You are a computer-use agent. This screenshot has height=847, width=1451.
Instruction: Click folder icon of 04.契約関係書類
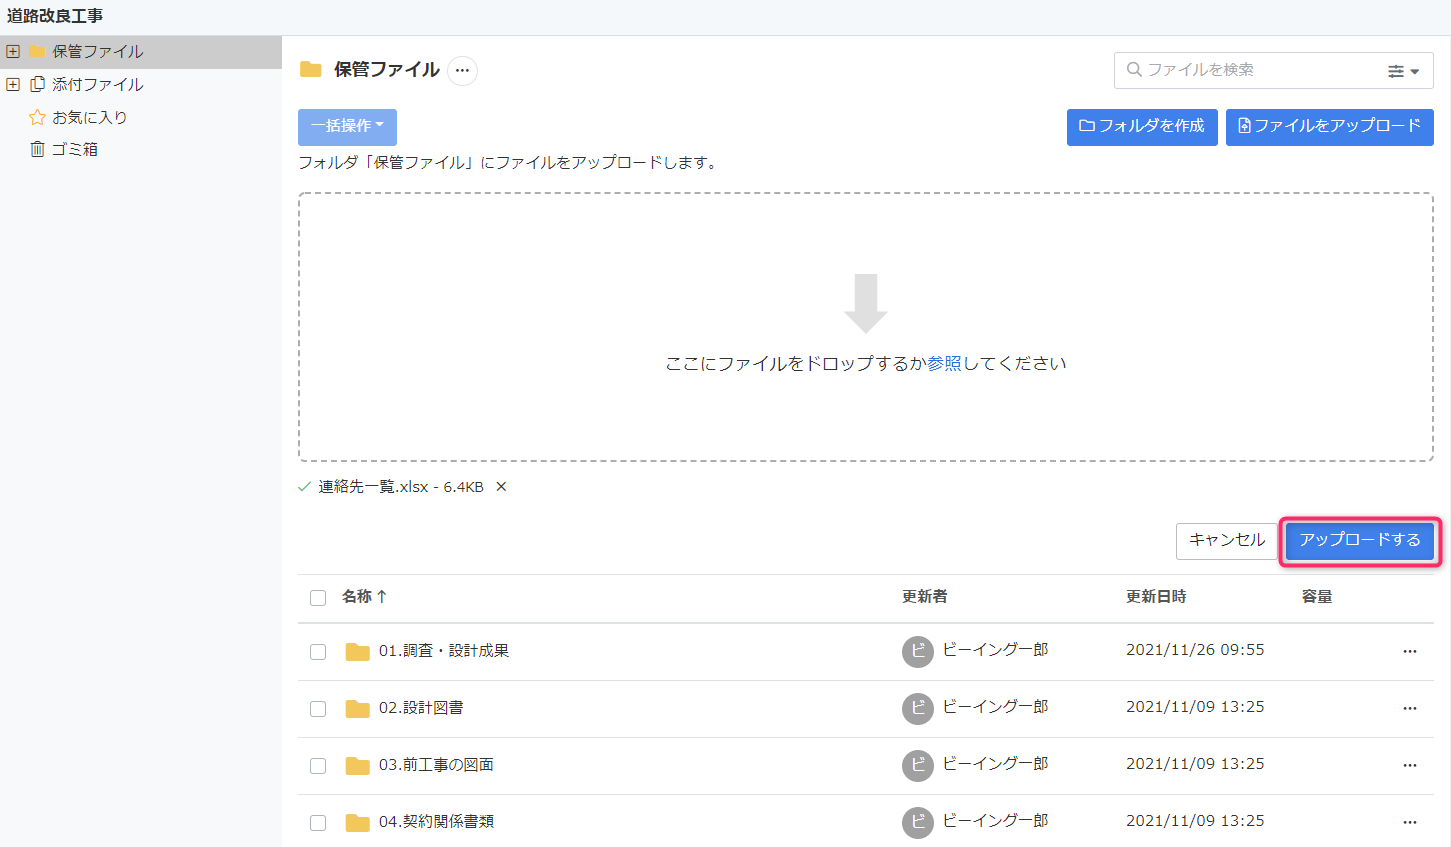coord(357,823)
